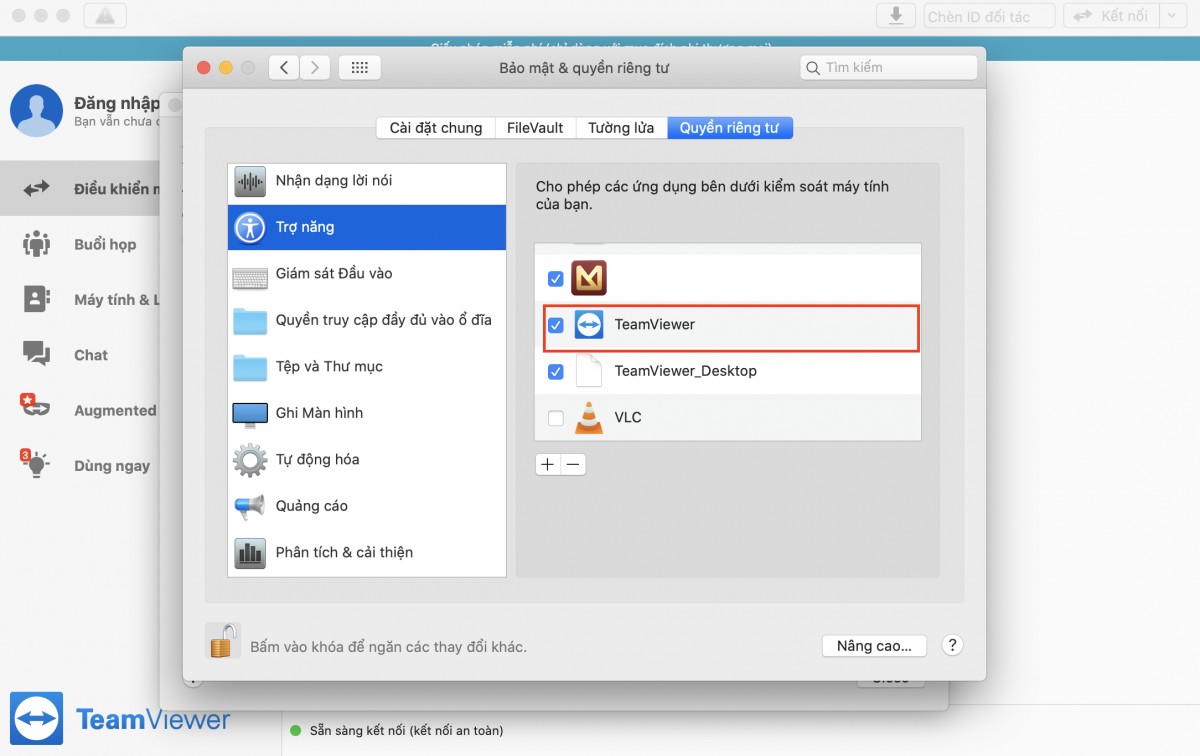This screenshot has height=756, width=1200.
Task: Click the Dùng ngay lightbulb icon
Action: point(35,463)
